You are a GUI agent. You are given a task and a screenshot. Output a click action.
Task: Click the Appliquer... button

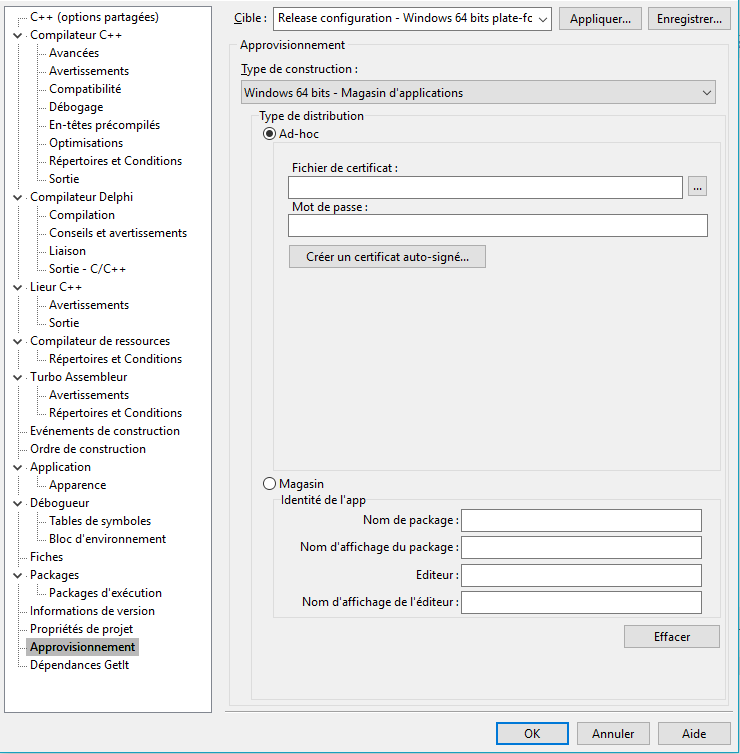point(600,19)
